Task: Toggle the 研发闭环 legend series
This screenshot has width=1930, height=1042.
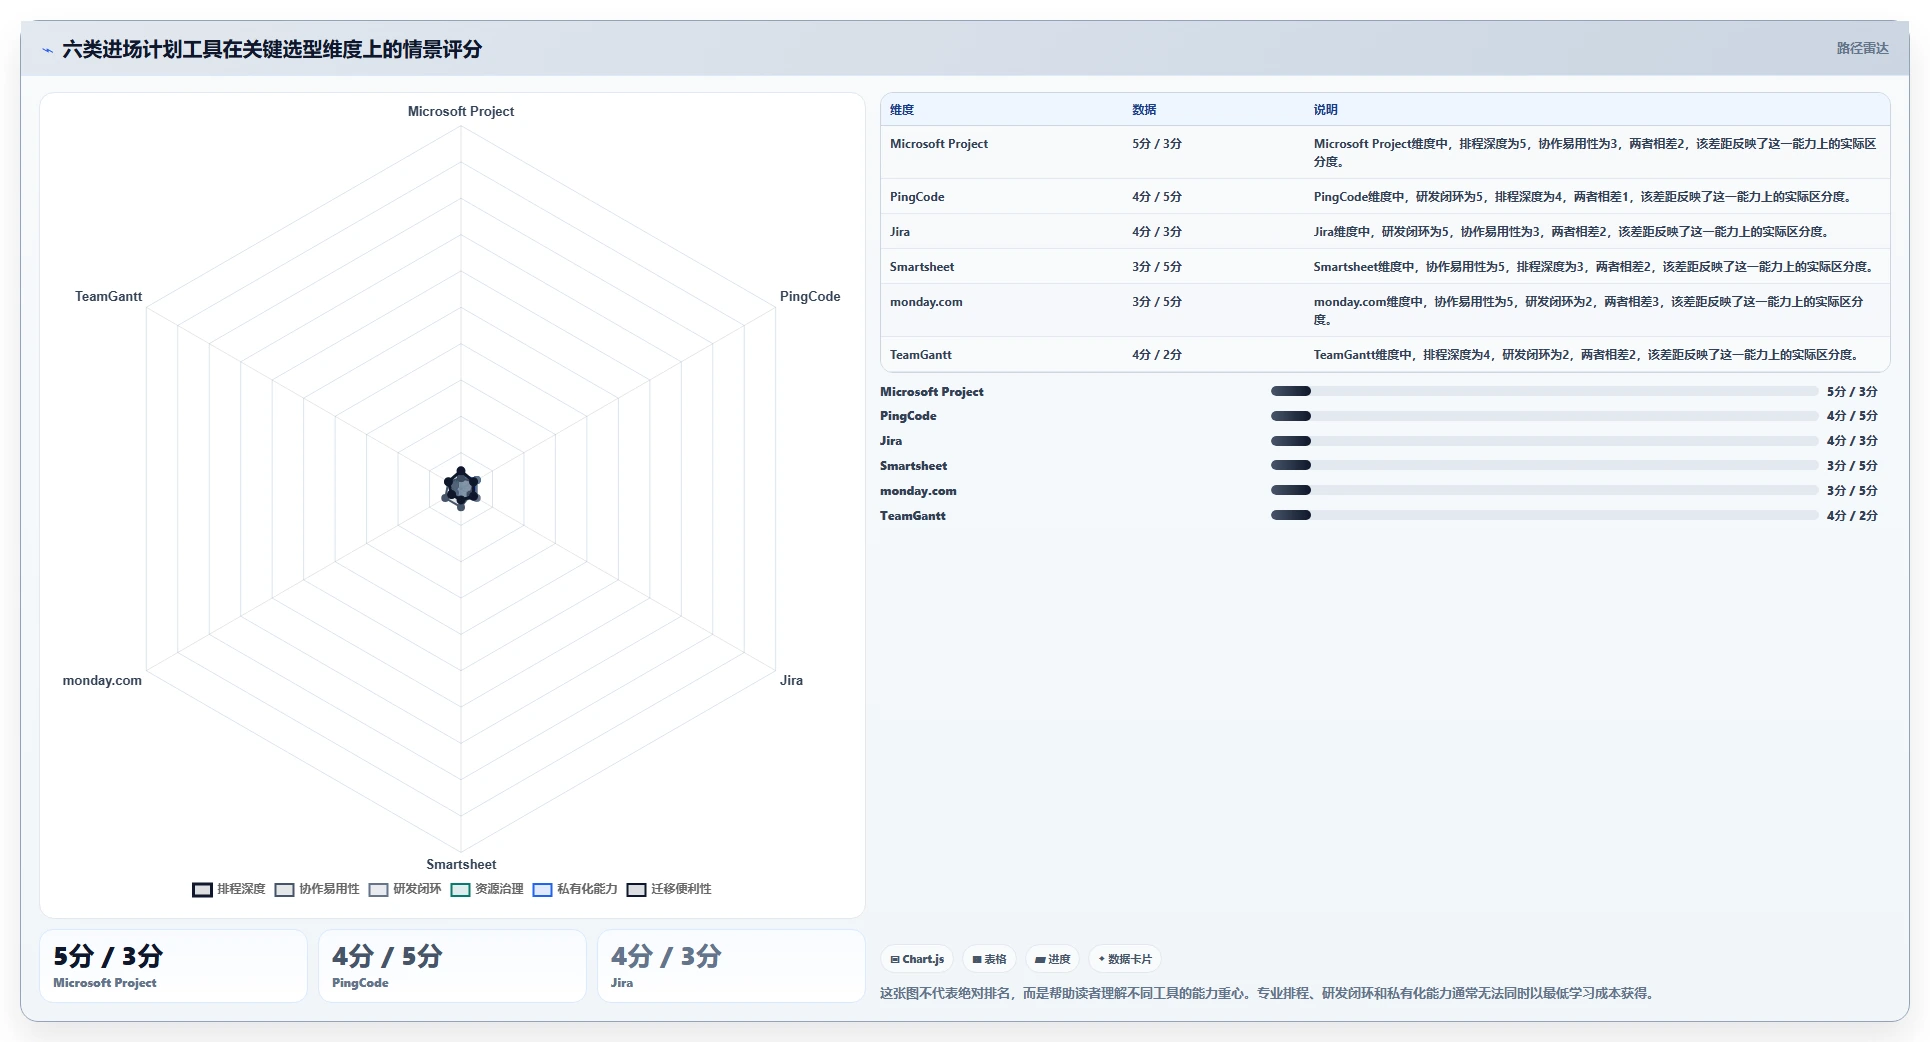Action: 405,889
